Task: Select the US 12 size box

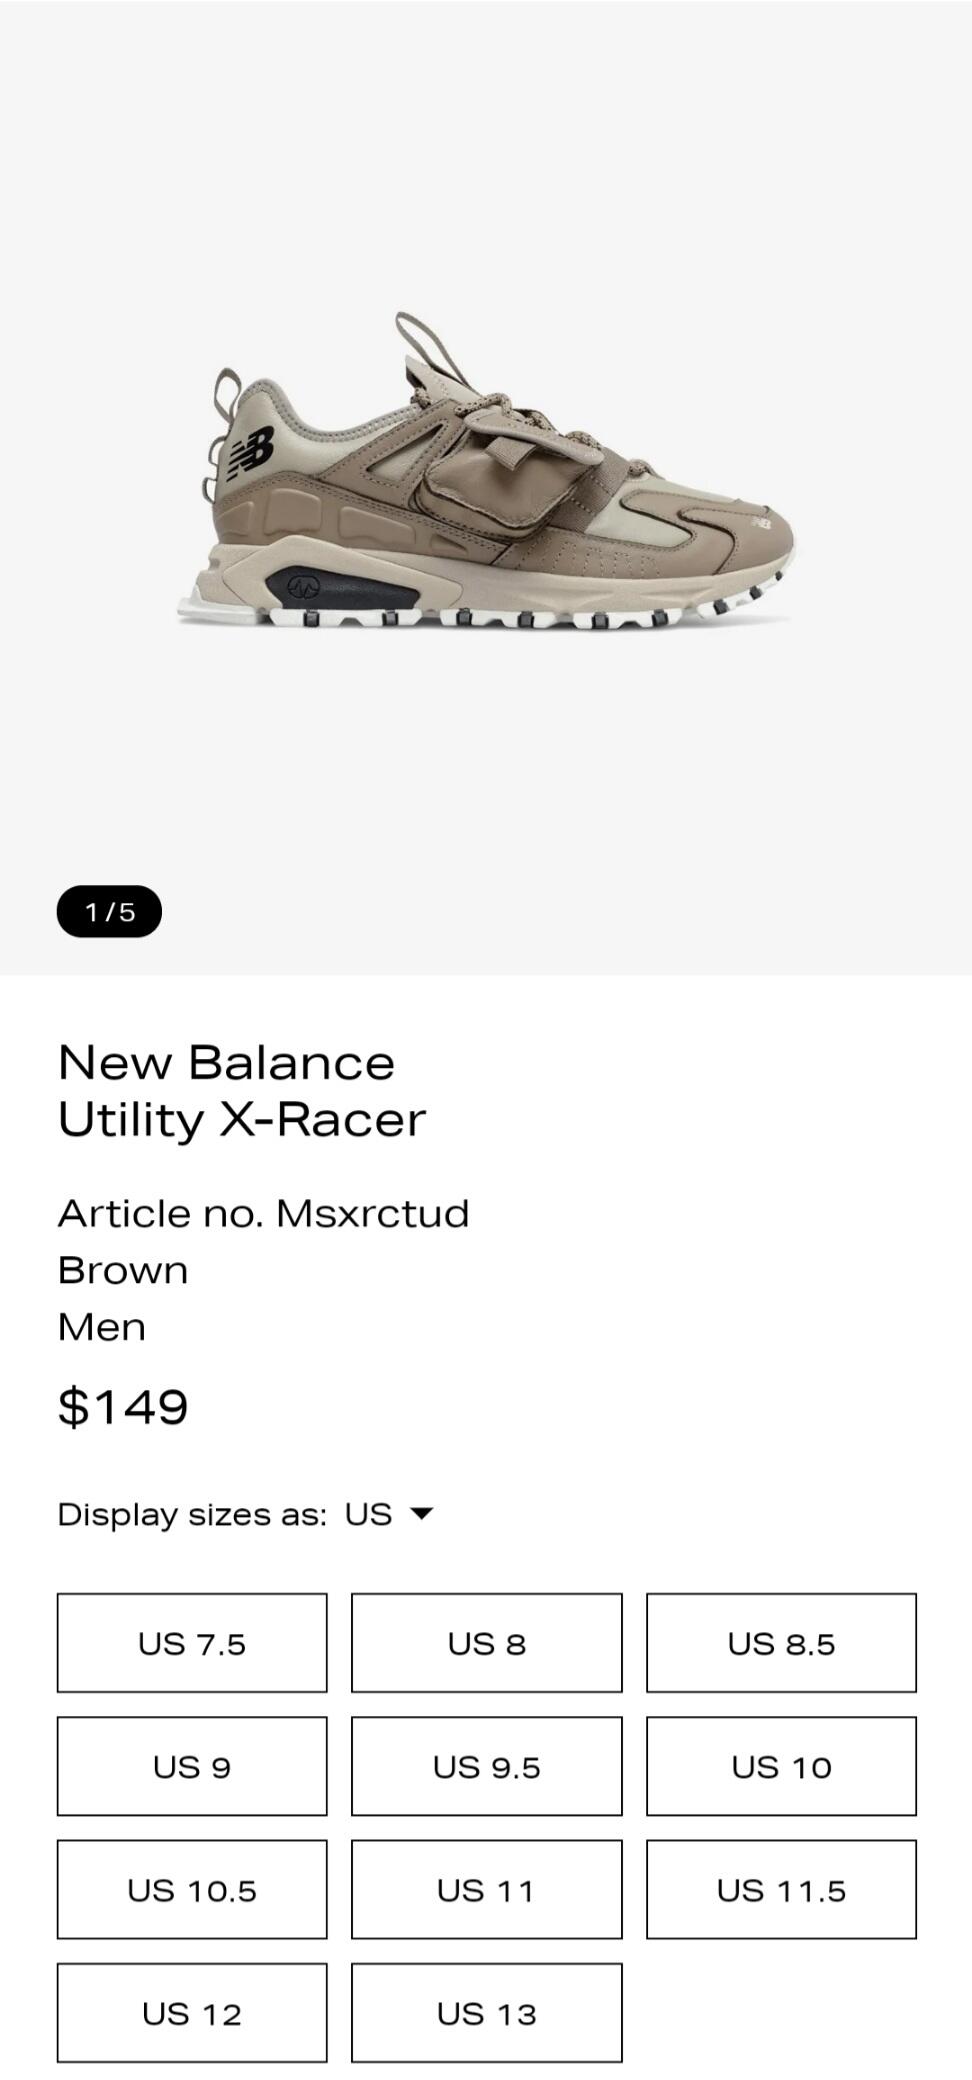Action: [192, 2012]
